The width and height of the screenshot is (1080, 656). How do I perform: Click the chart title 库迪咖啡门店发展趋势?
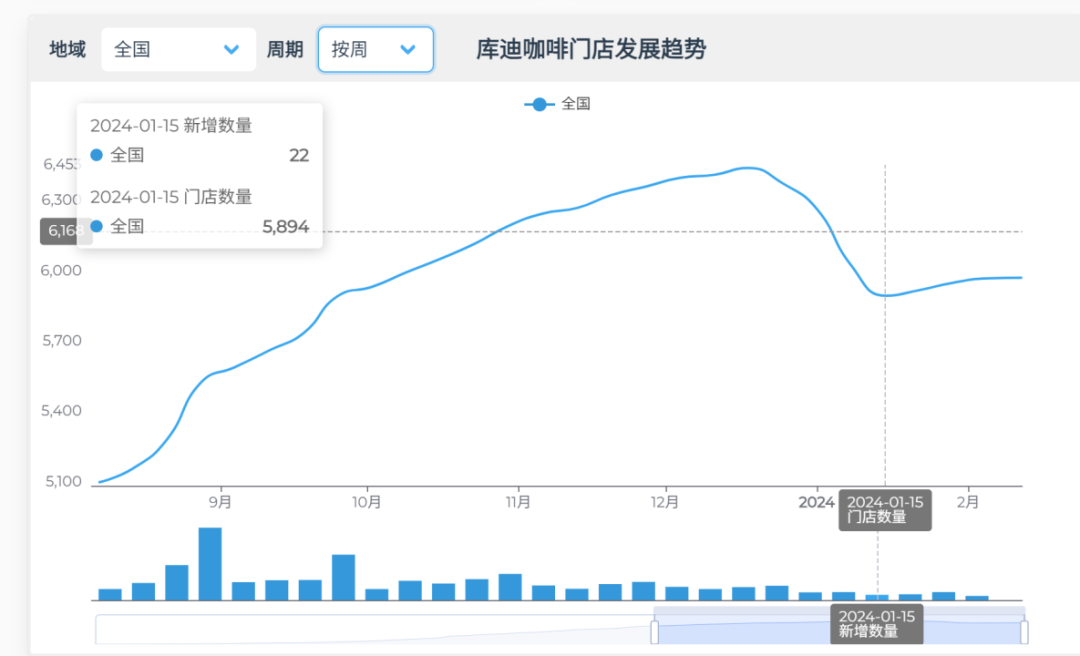591,49
